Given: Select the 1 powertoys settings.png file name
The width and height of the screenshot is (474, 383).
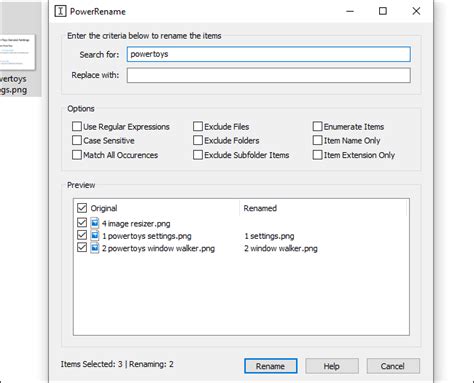Looking at the screenshot, I should coord(147,236).
